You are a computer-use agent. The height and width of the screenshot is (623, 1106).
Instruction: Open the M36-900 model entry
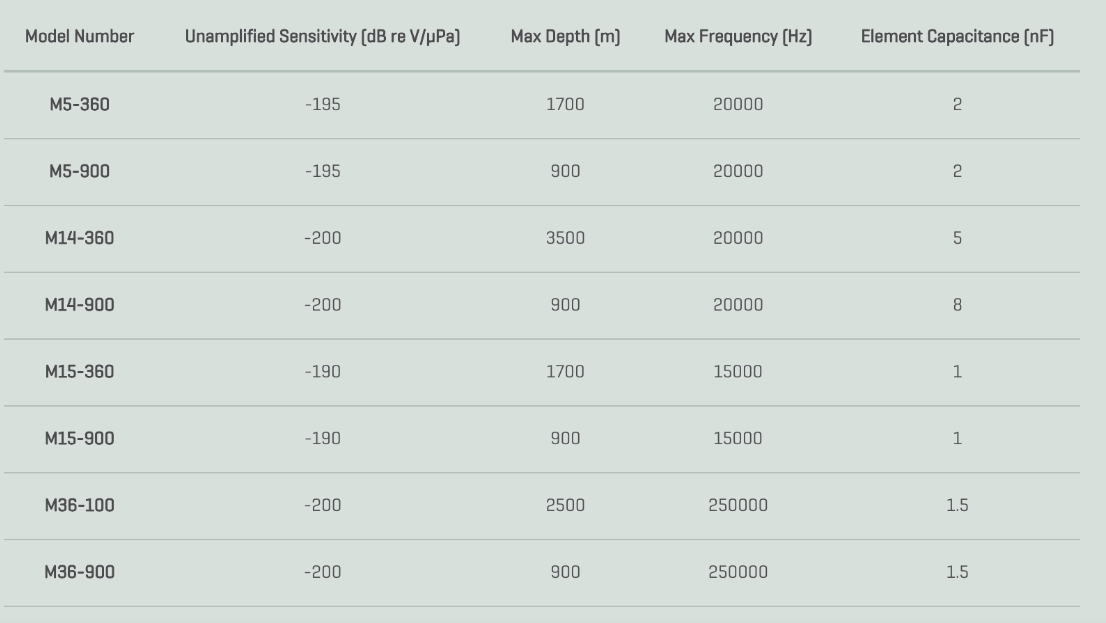click(80, 572)
